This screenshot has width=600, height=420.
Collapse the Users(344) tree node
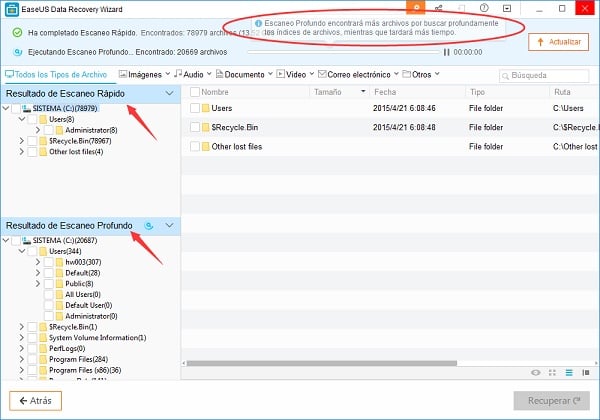point(22,251)
